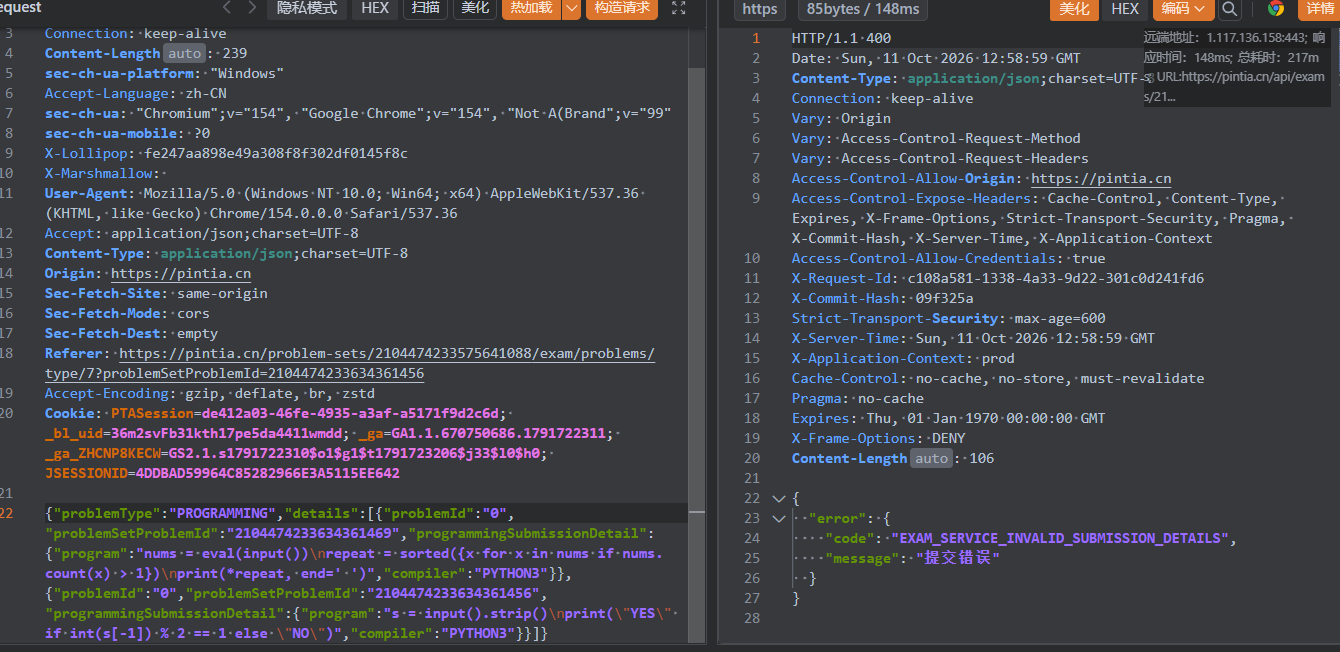Click the 扫描 button

coord(425,9)
